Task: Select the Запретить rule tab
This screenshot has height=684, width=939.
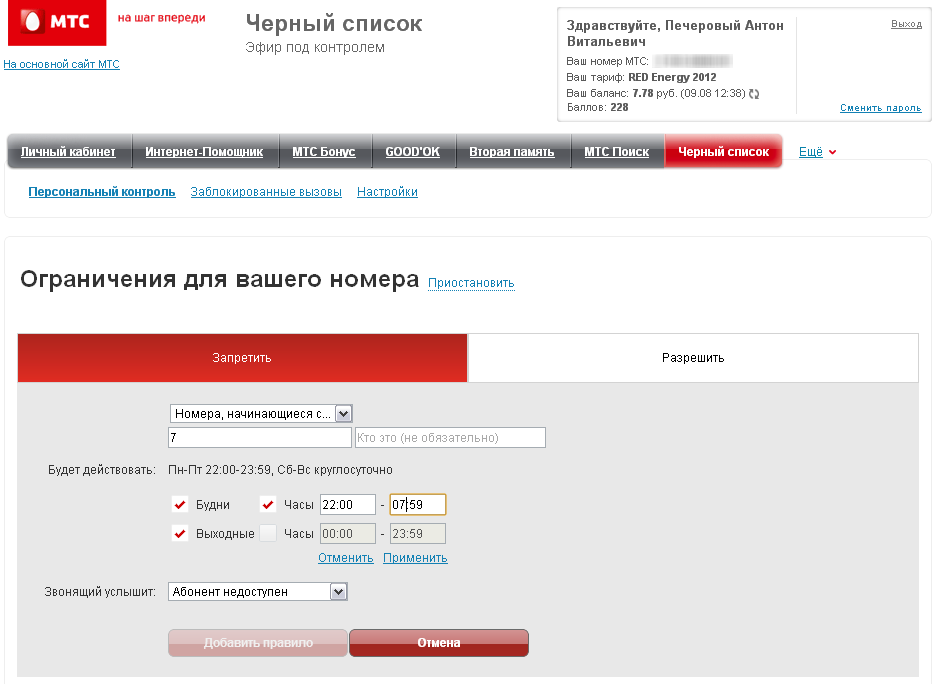Action: point(242,358)
